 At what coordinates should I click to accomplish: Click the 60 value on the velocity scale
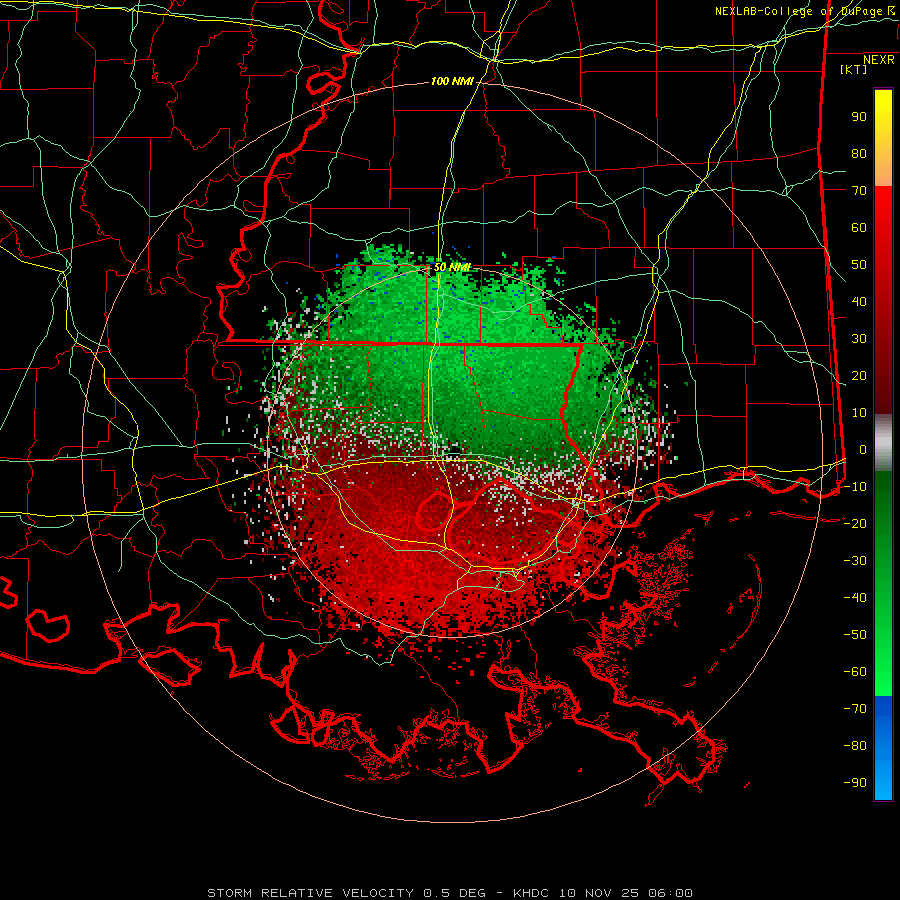859,228
